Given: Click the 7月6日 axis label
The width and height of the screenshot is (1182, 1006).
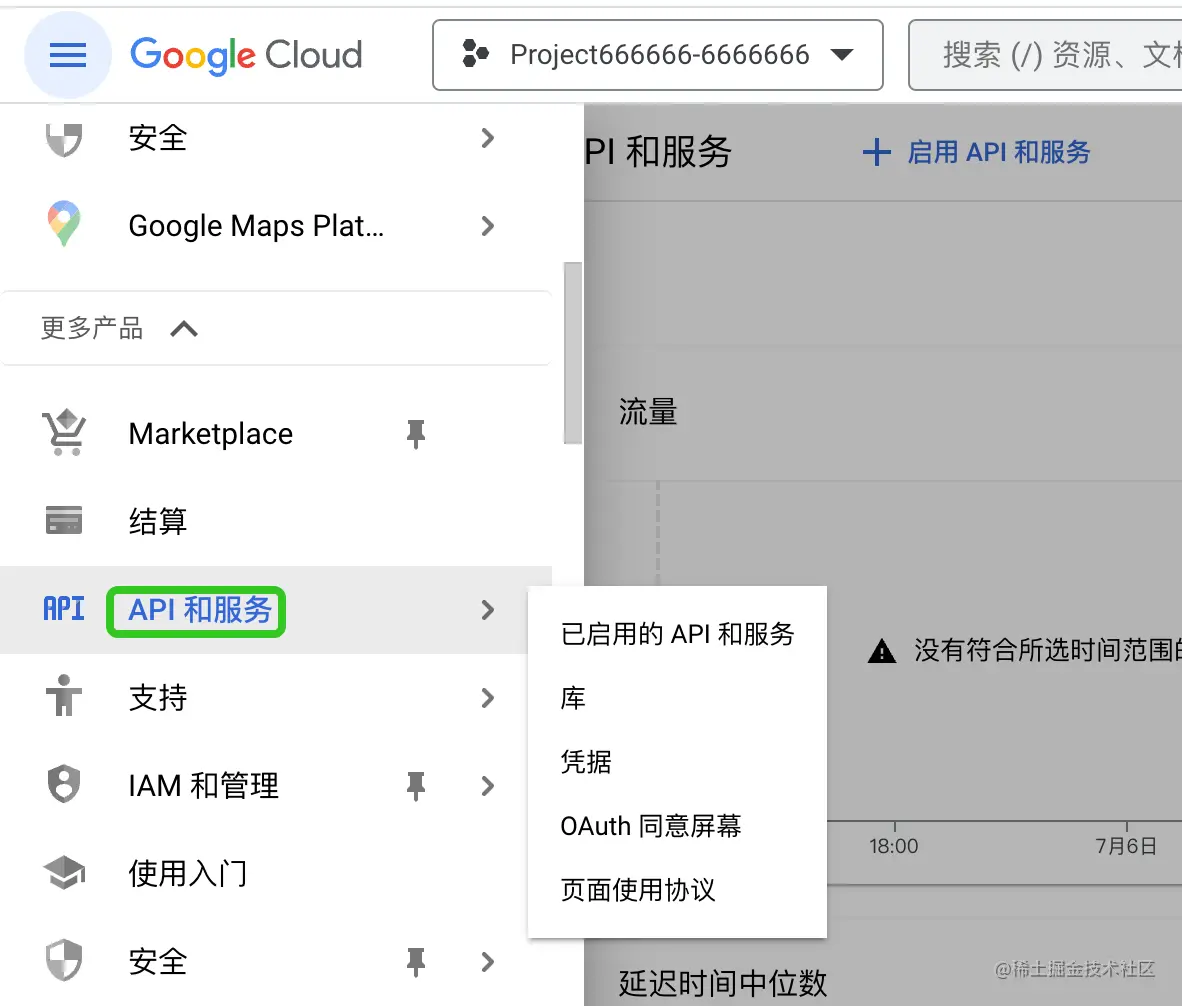Looking at the screenshot, I should pos(1126,846).
